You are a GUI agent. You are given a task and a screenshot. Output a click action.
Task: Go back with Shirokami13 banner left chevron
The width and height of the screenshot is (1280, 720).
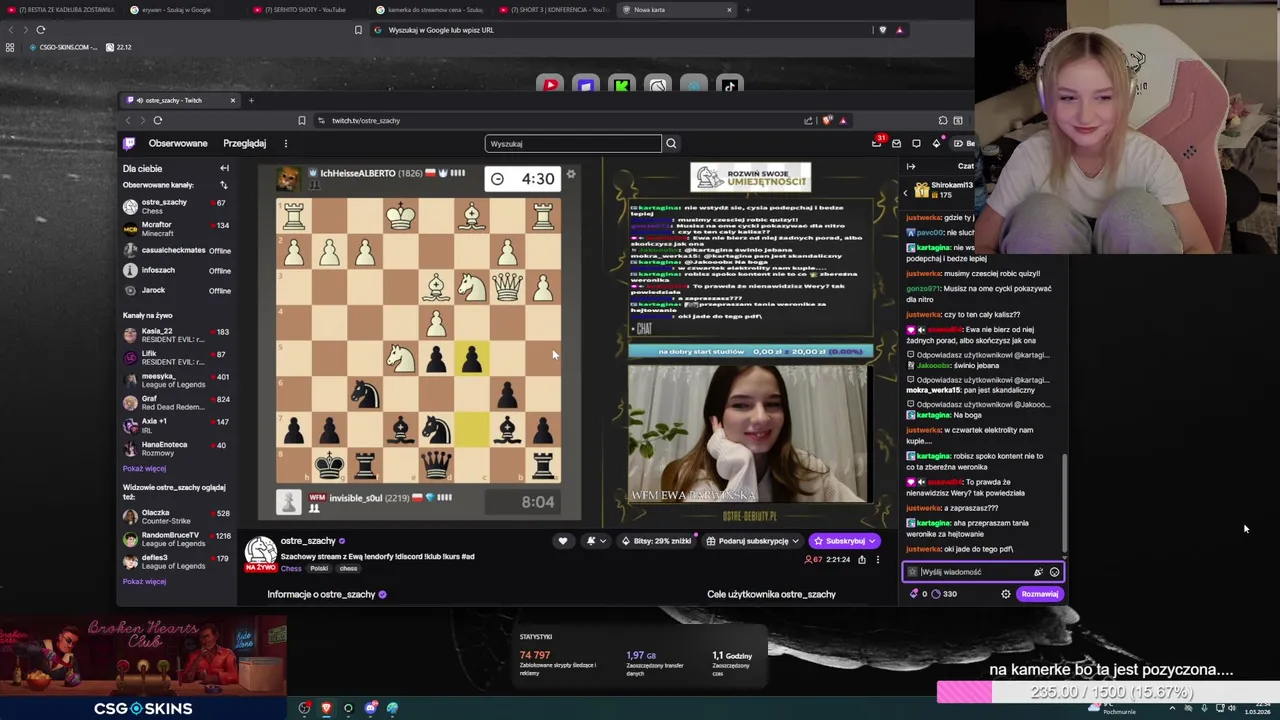click(906, 192)
